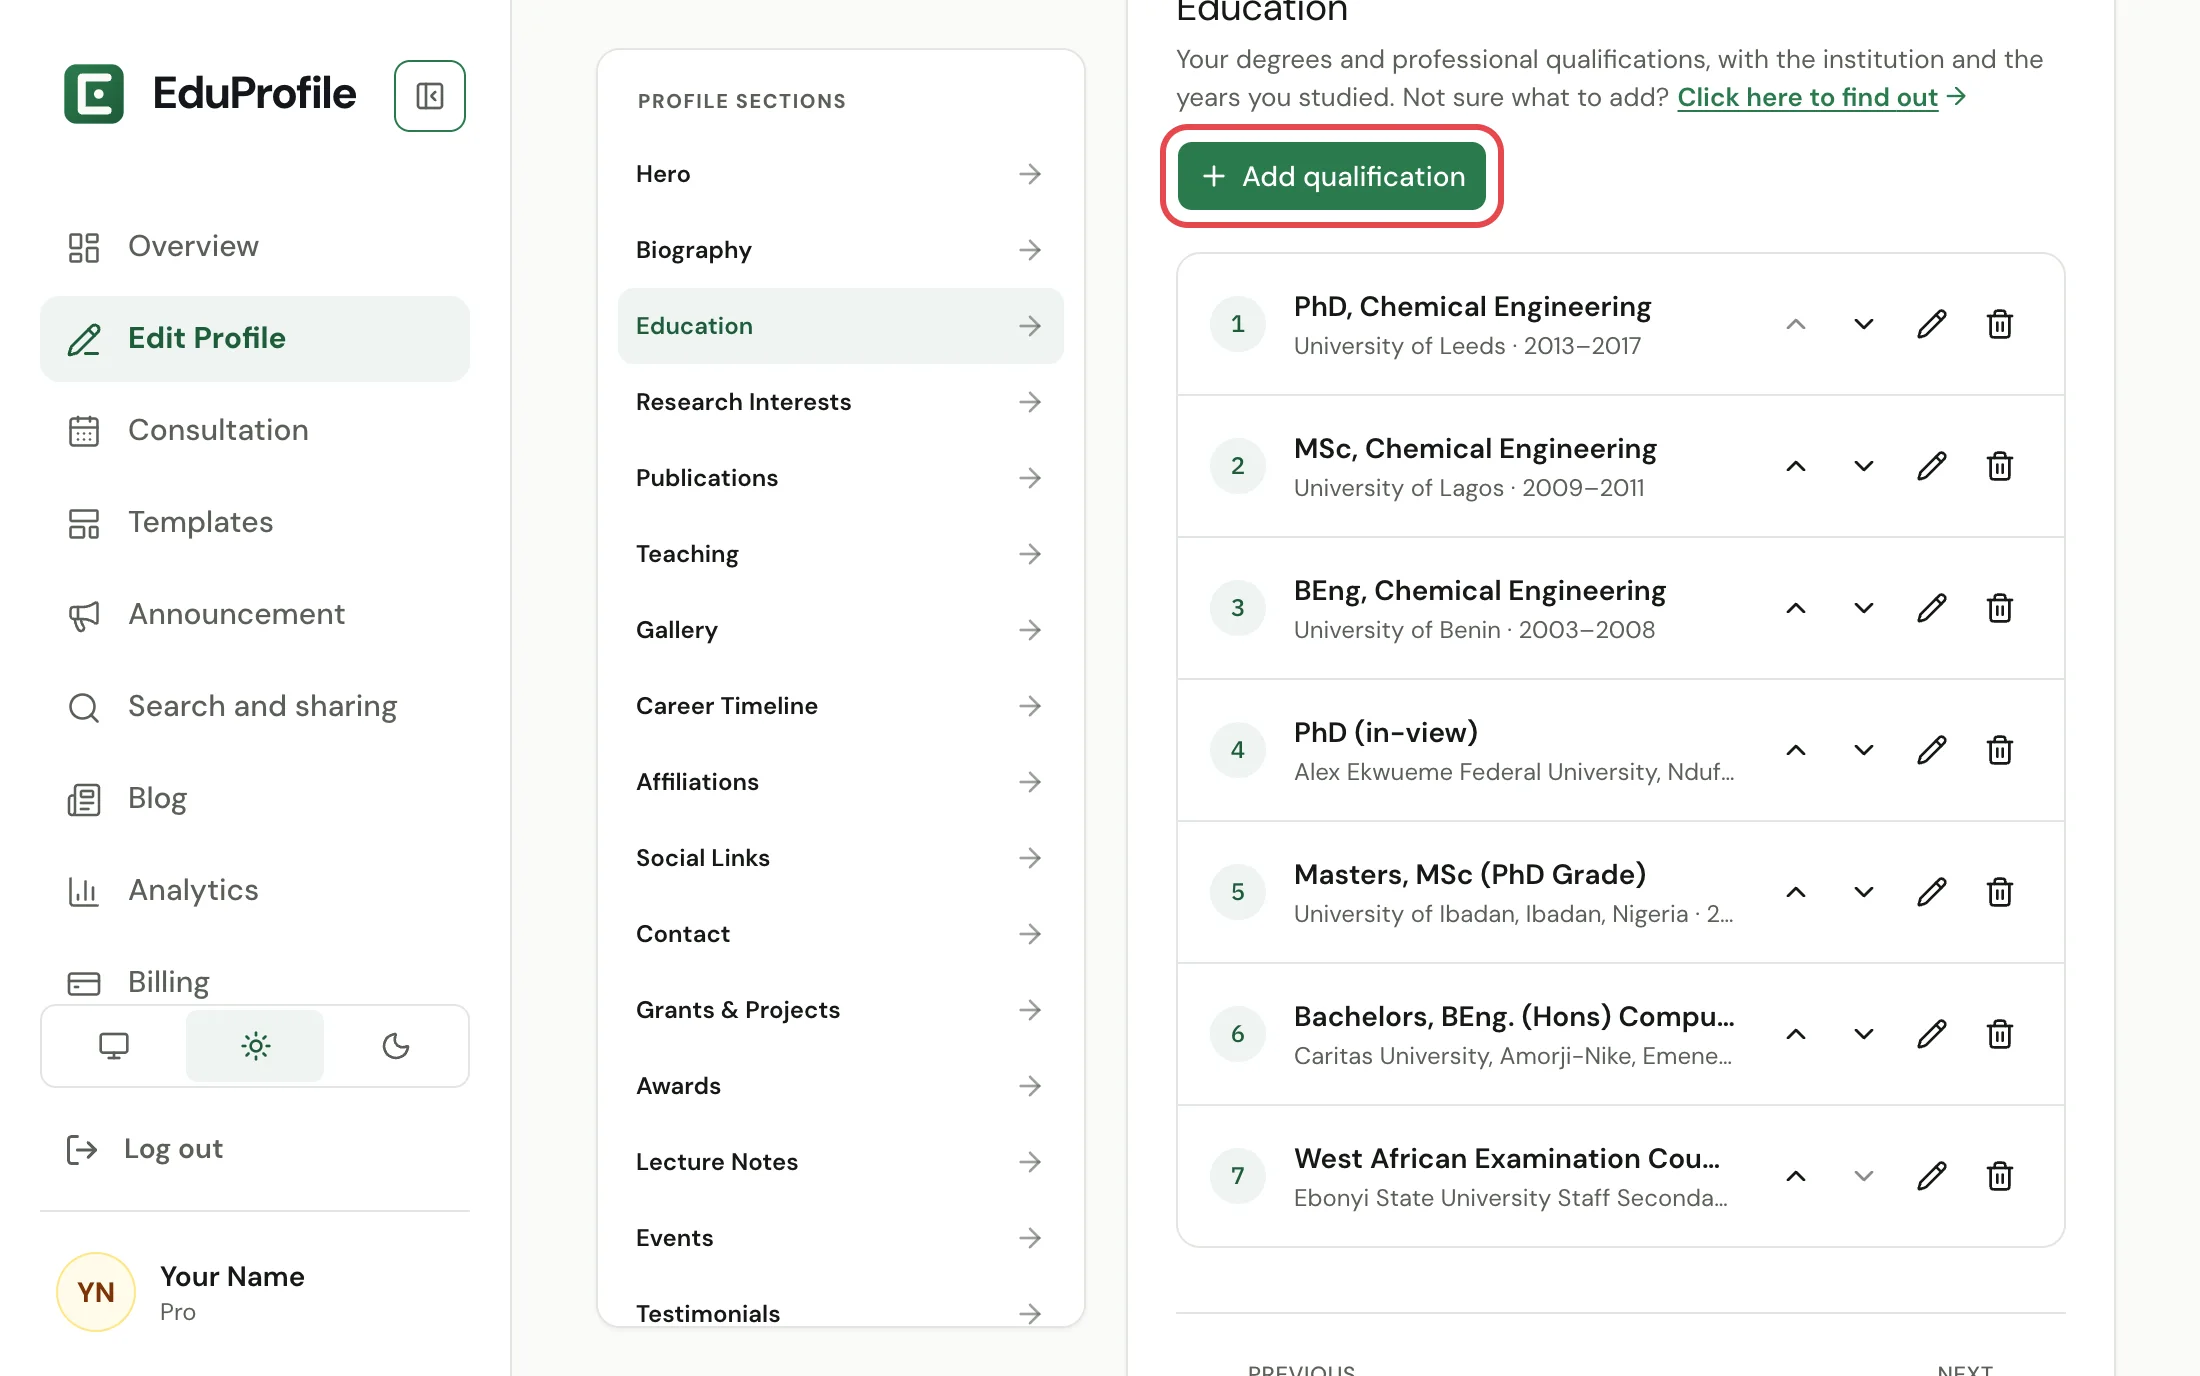Open the Analytics page
The image size is (2200, 1376).
click(255, 890)
